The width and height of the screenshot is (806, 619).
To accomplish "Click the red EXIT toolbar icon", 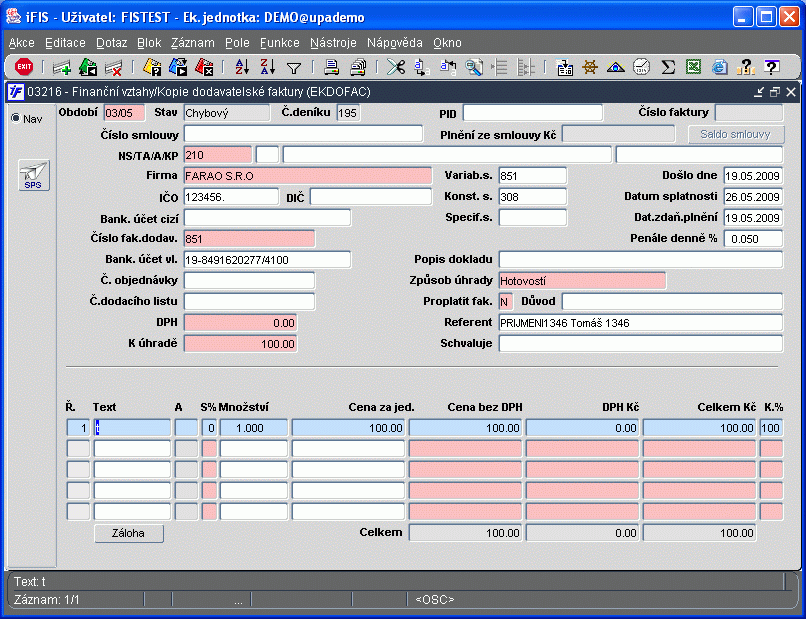I will (24, 66).
